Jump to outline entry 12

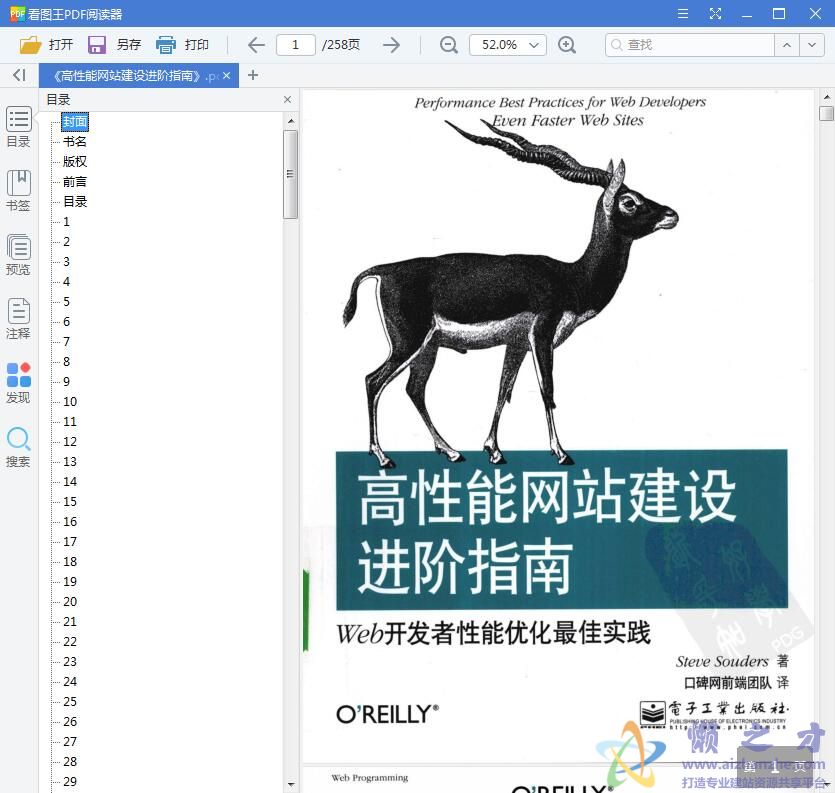(70, 442)
